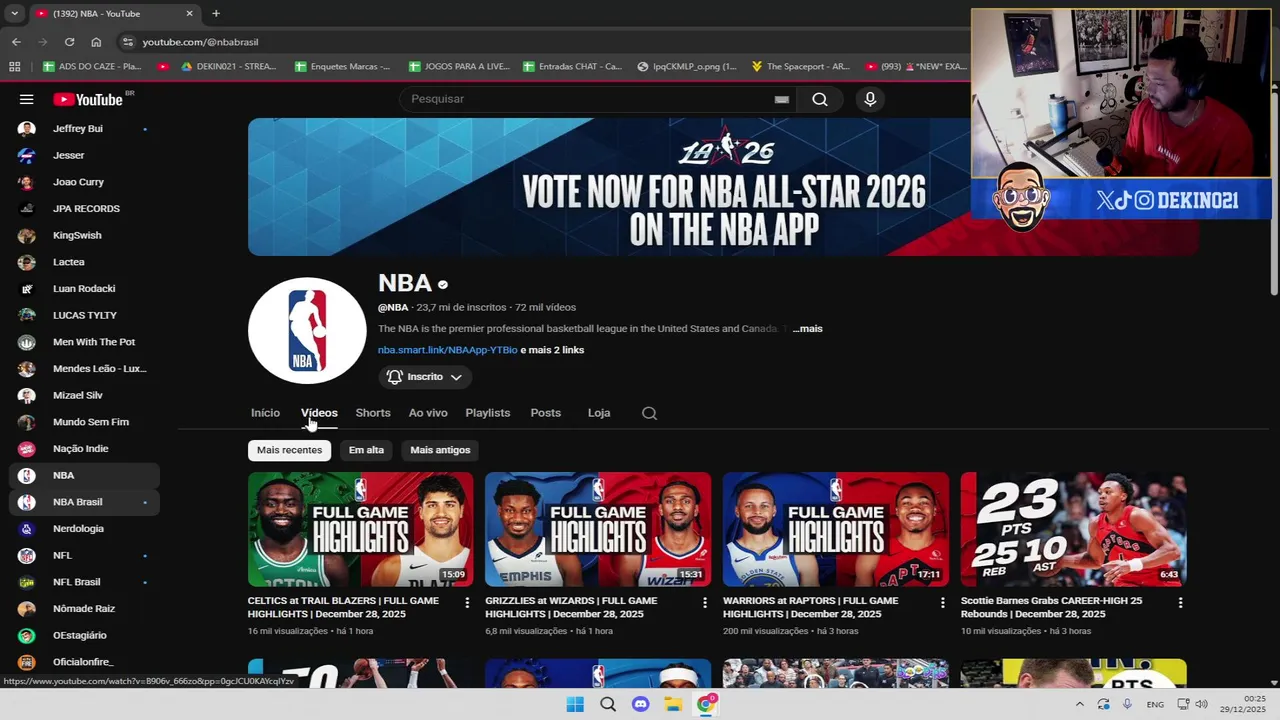Select the Mais recentes filter chip
The width and height of the screenshot is (1280, 720).
click(x=289, y=450)
